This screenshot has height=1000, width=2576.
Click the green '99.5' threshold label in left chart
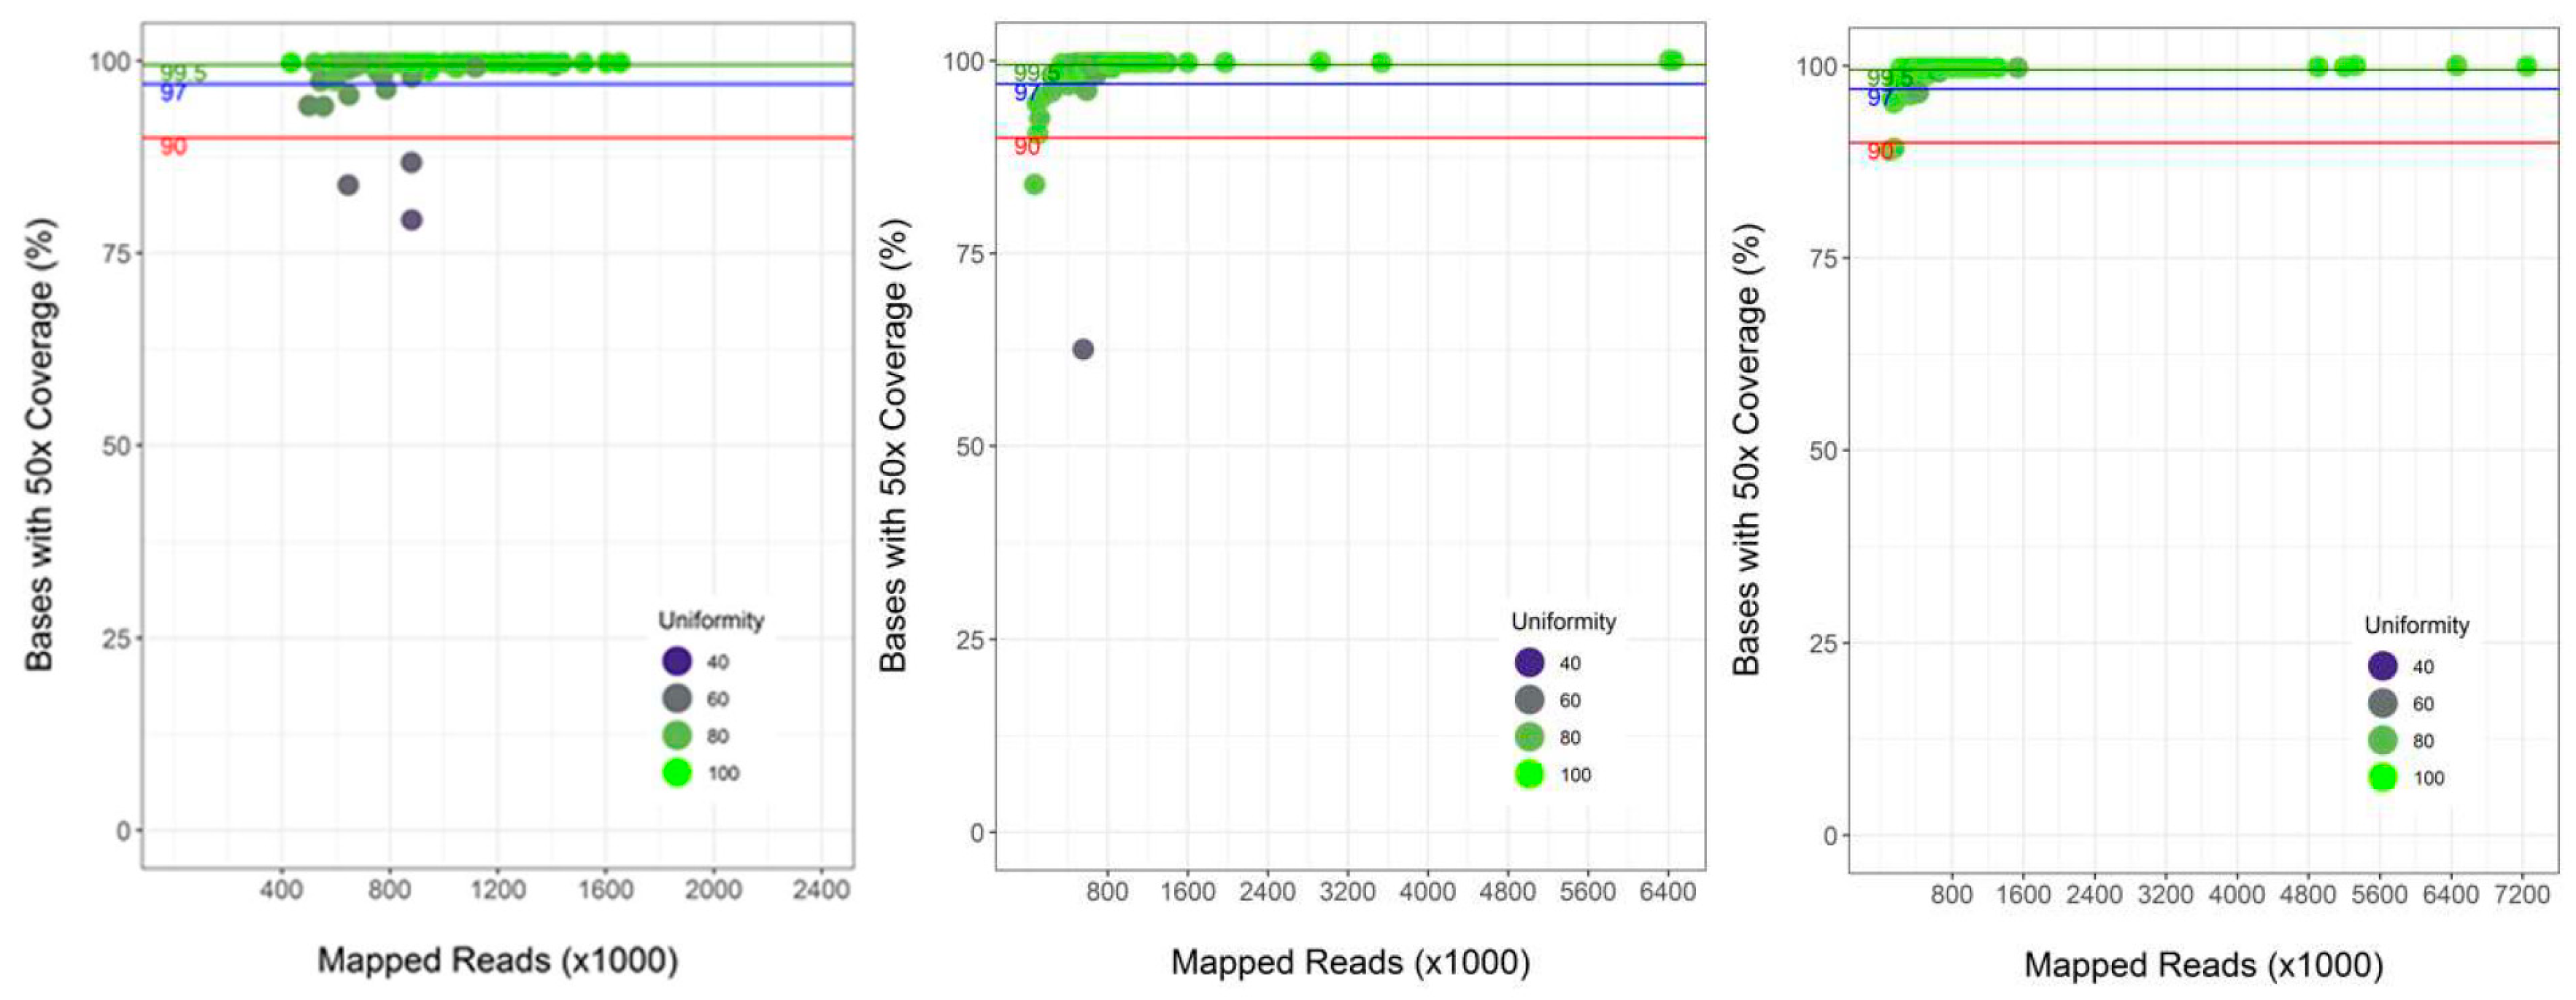pos(183,73)
